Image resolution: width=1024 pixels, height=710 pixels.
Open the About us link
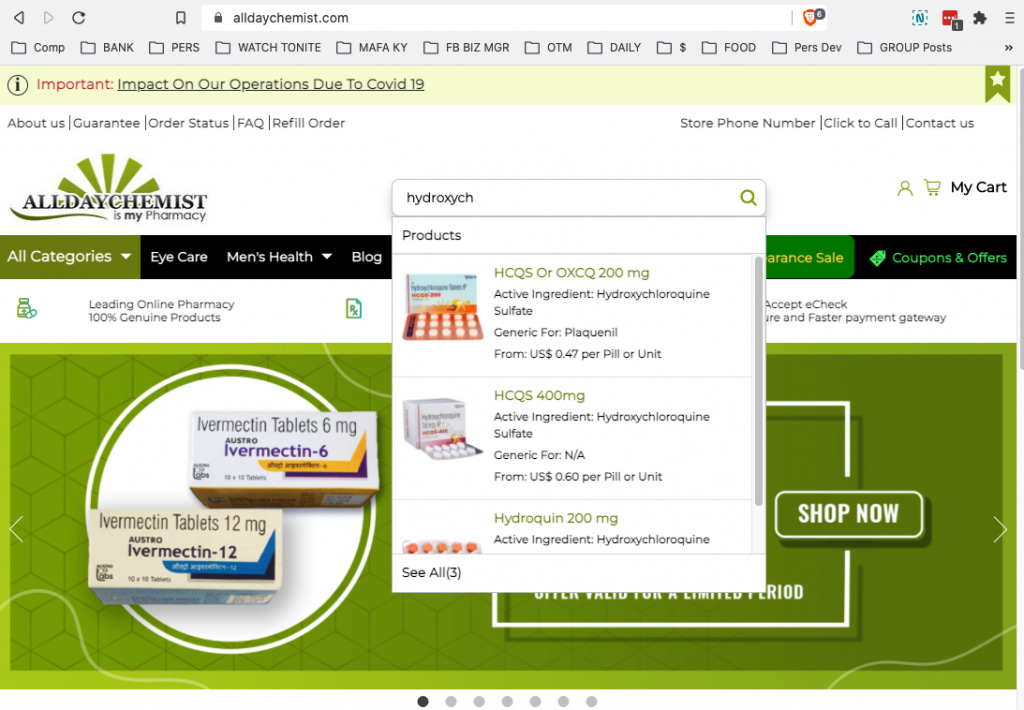pos(36,123)
